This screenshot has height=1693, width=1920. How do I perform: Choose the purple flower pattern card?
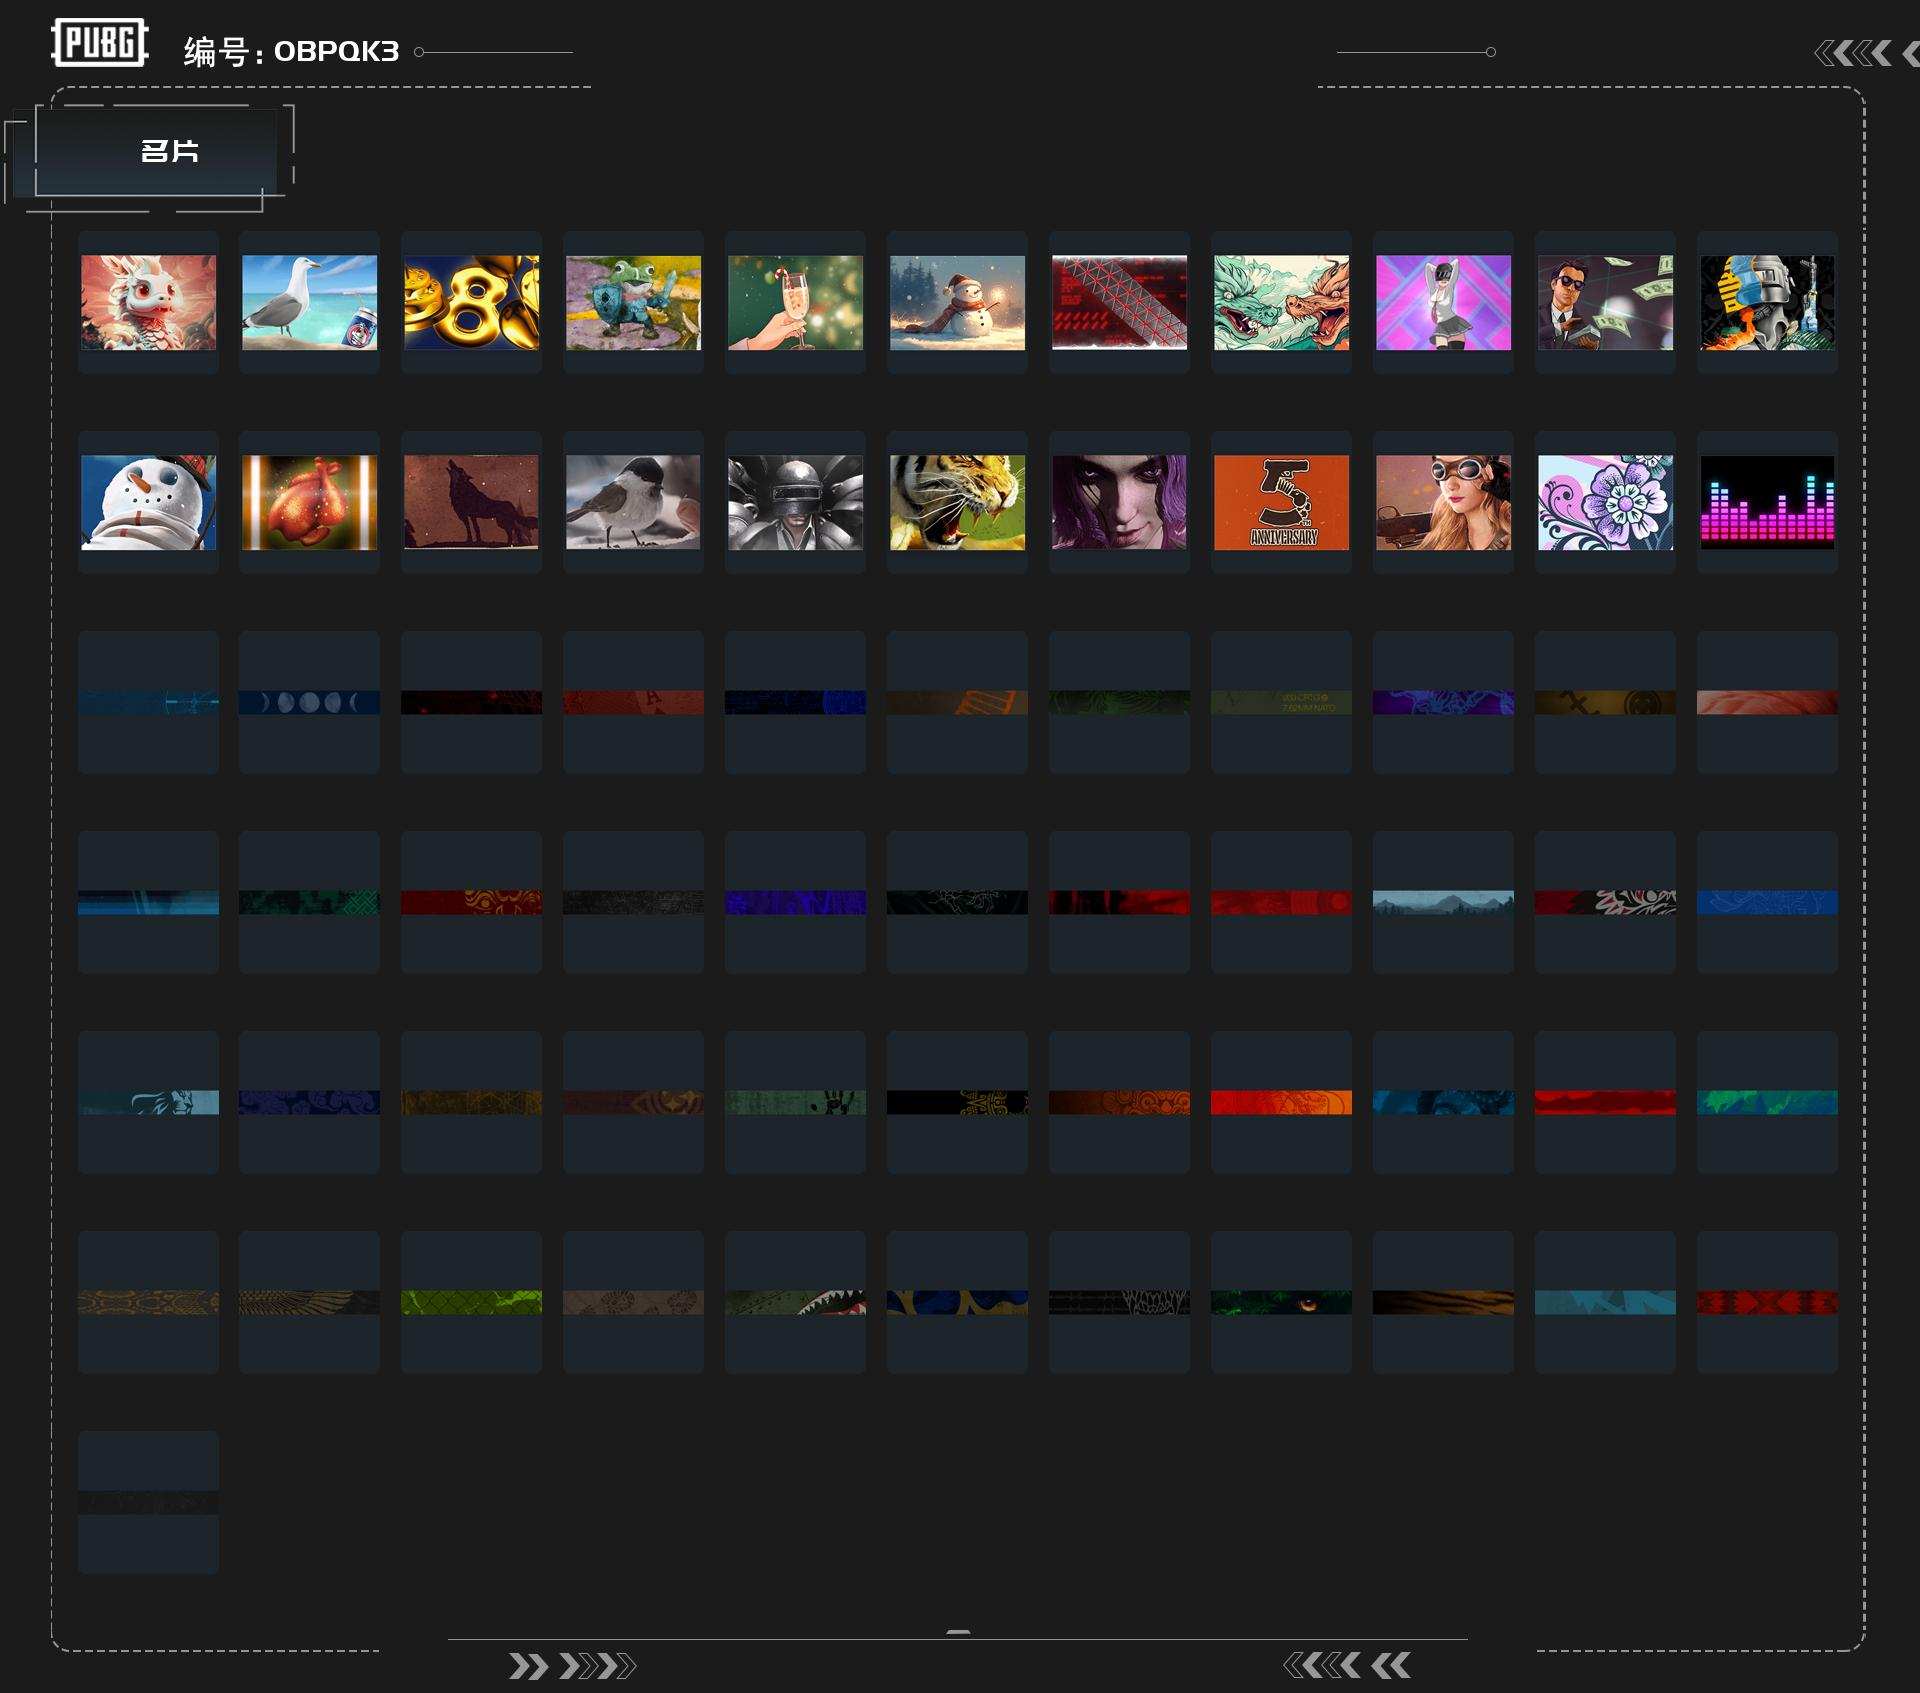tap(1606, 502)
